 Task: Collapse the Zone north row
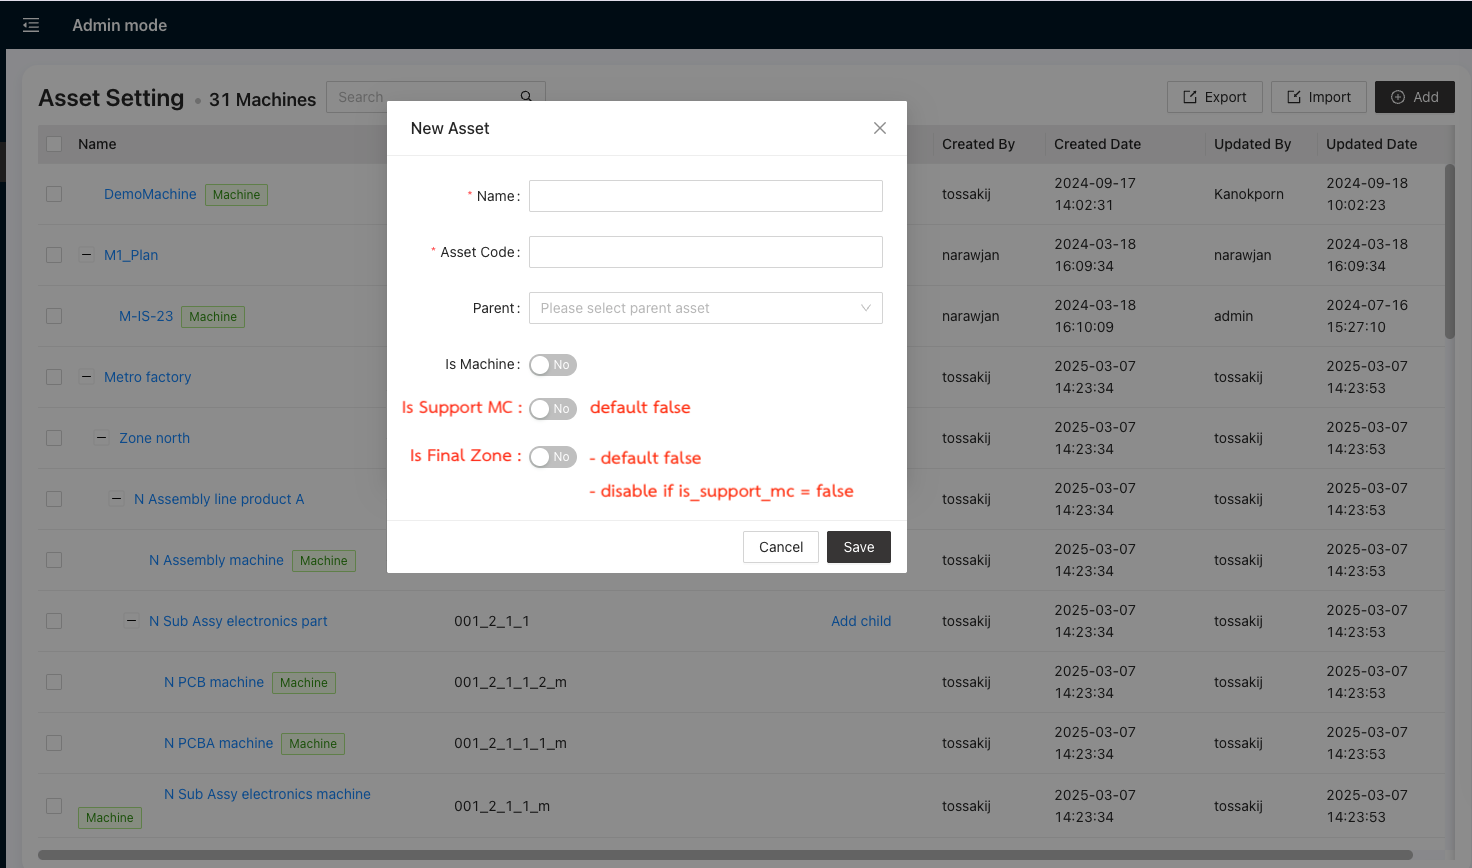[x=102, y=438]
